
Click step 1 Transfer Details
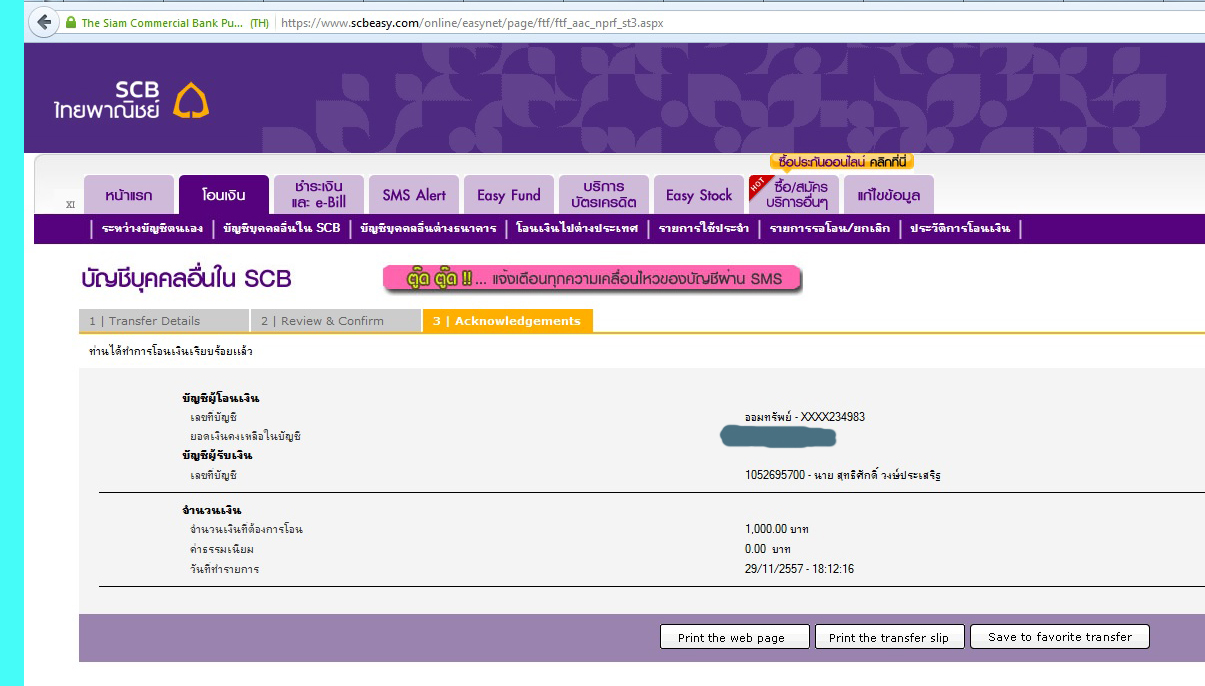pos(164,321)
